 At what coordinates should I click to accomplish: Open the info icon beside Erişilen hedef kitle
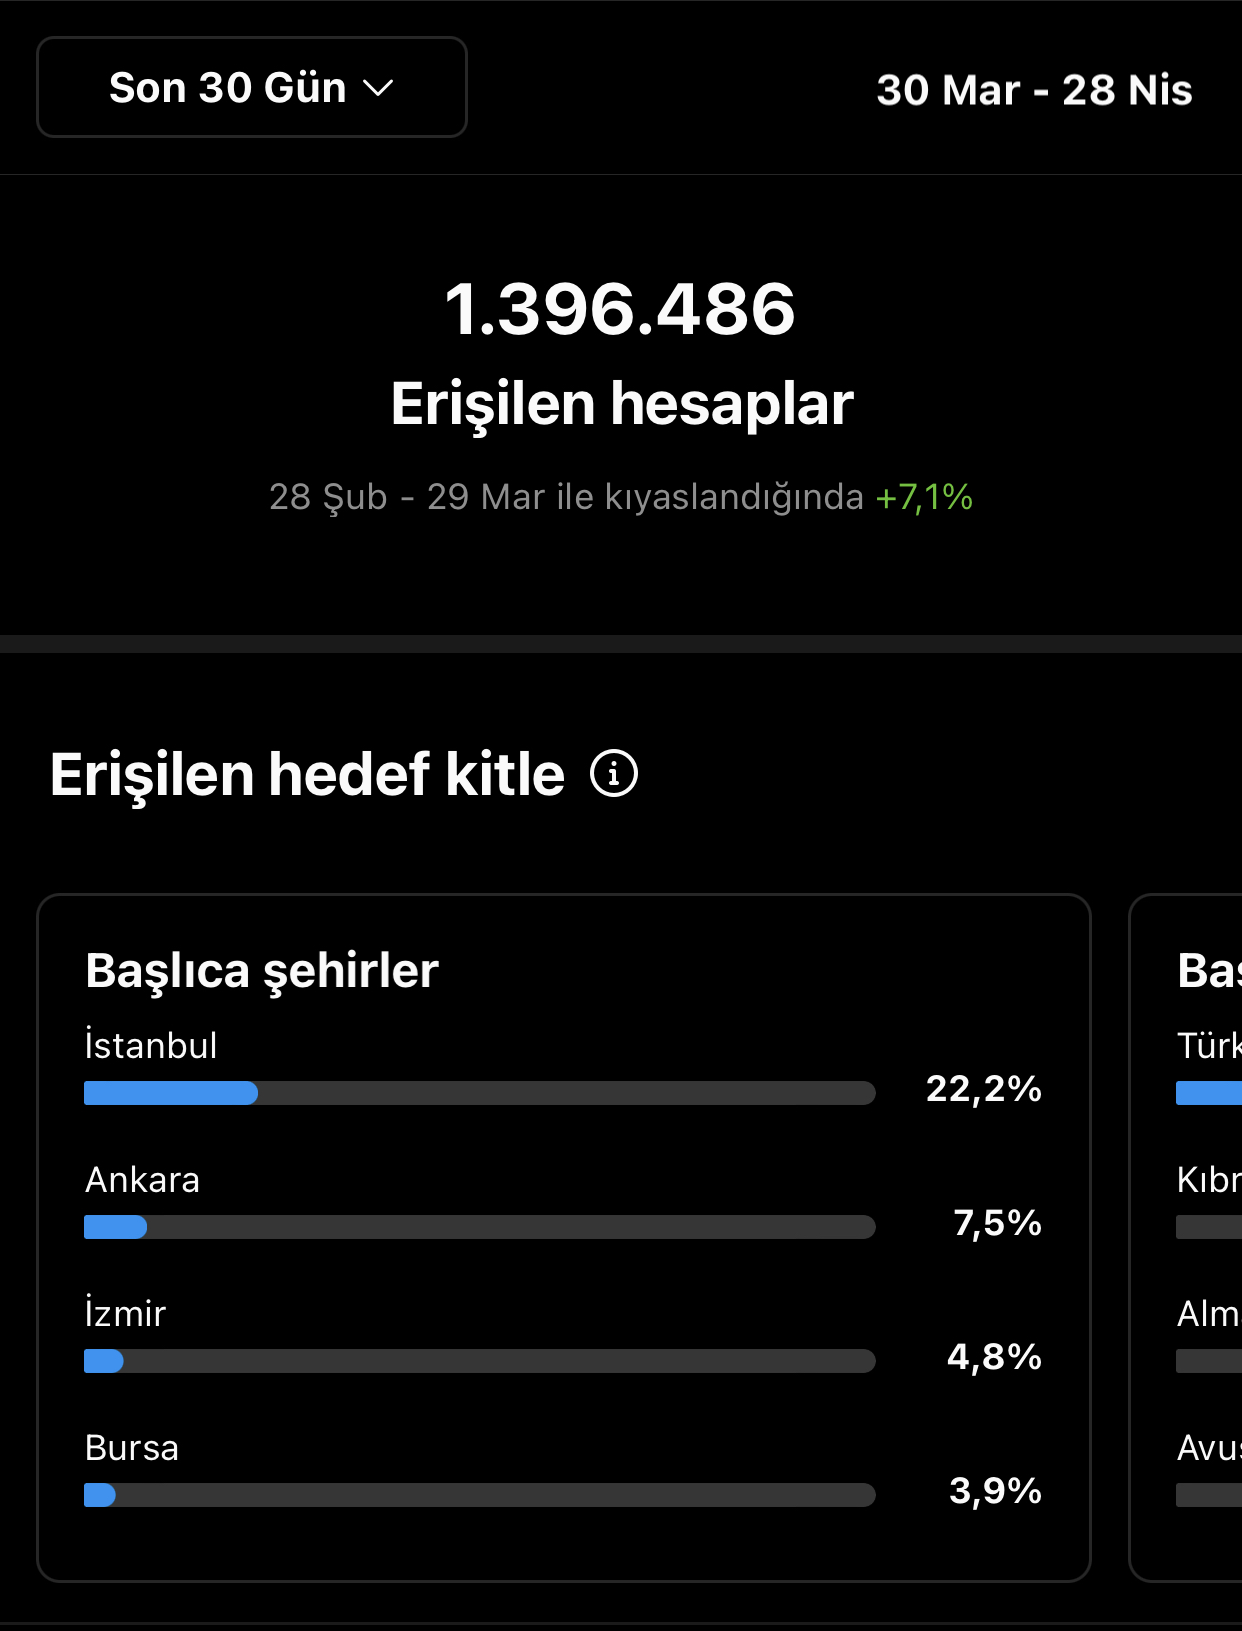pos(614,774)
